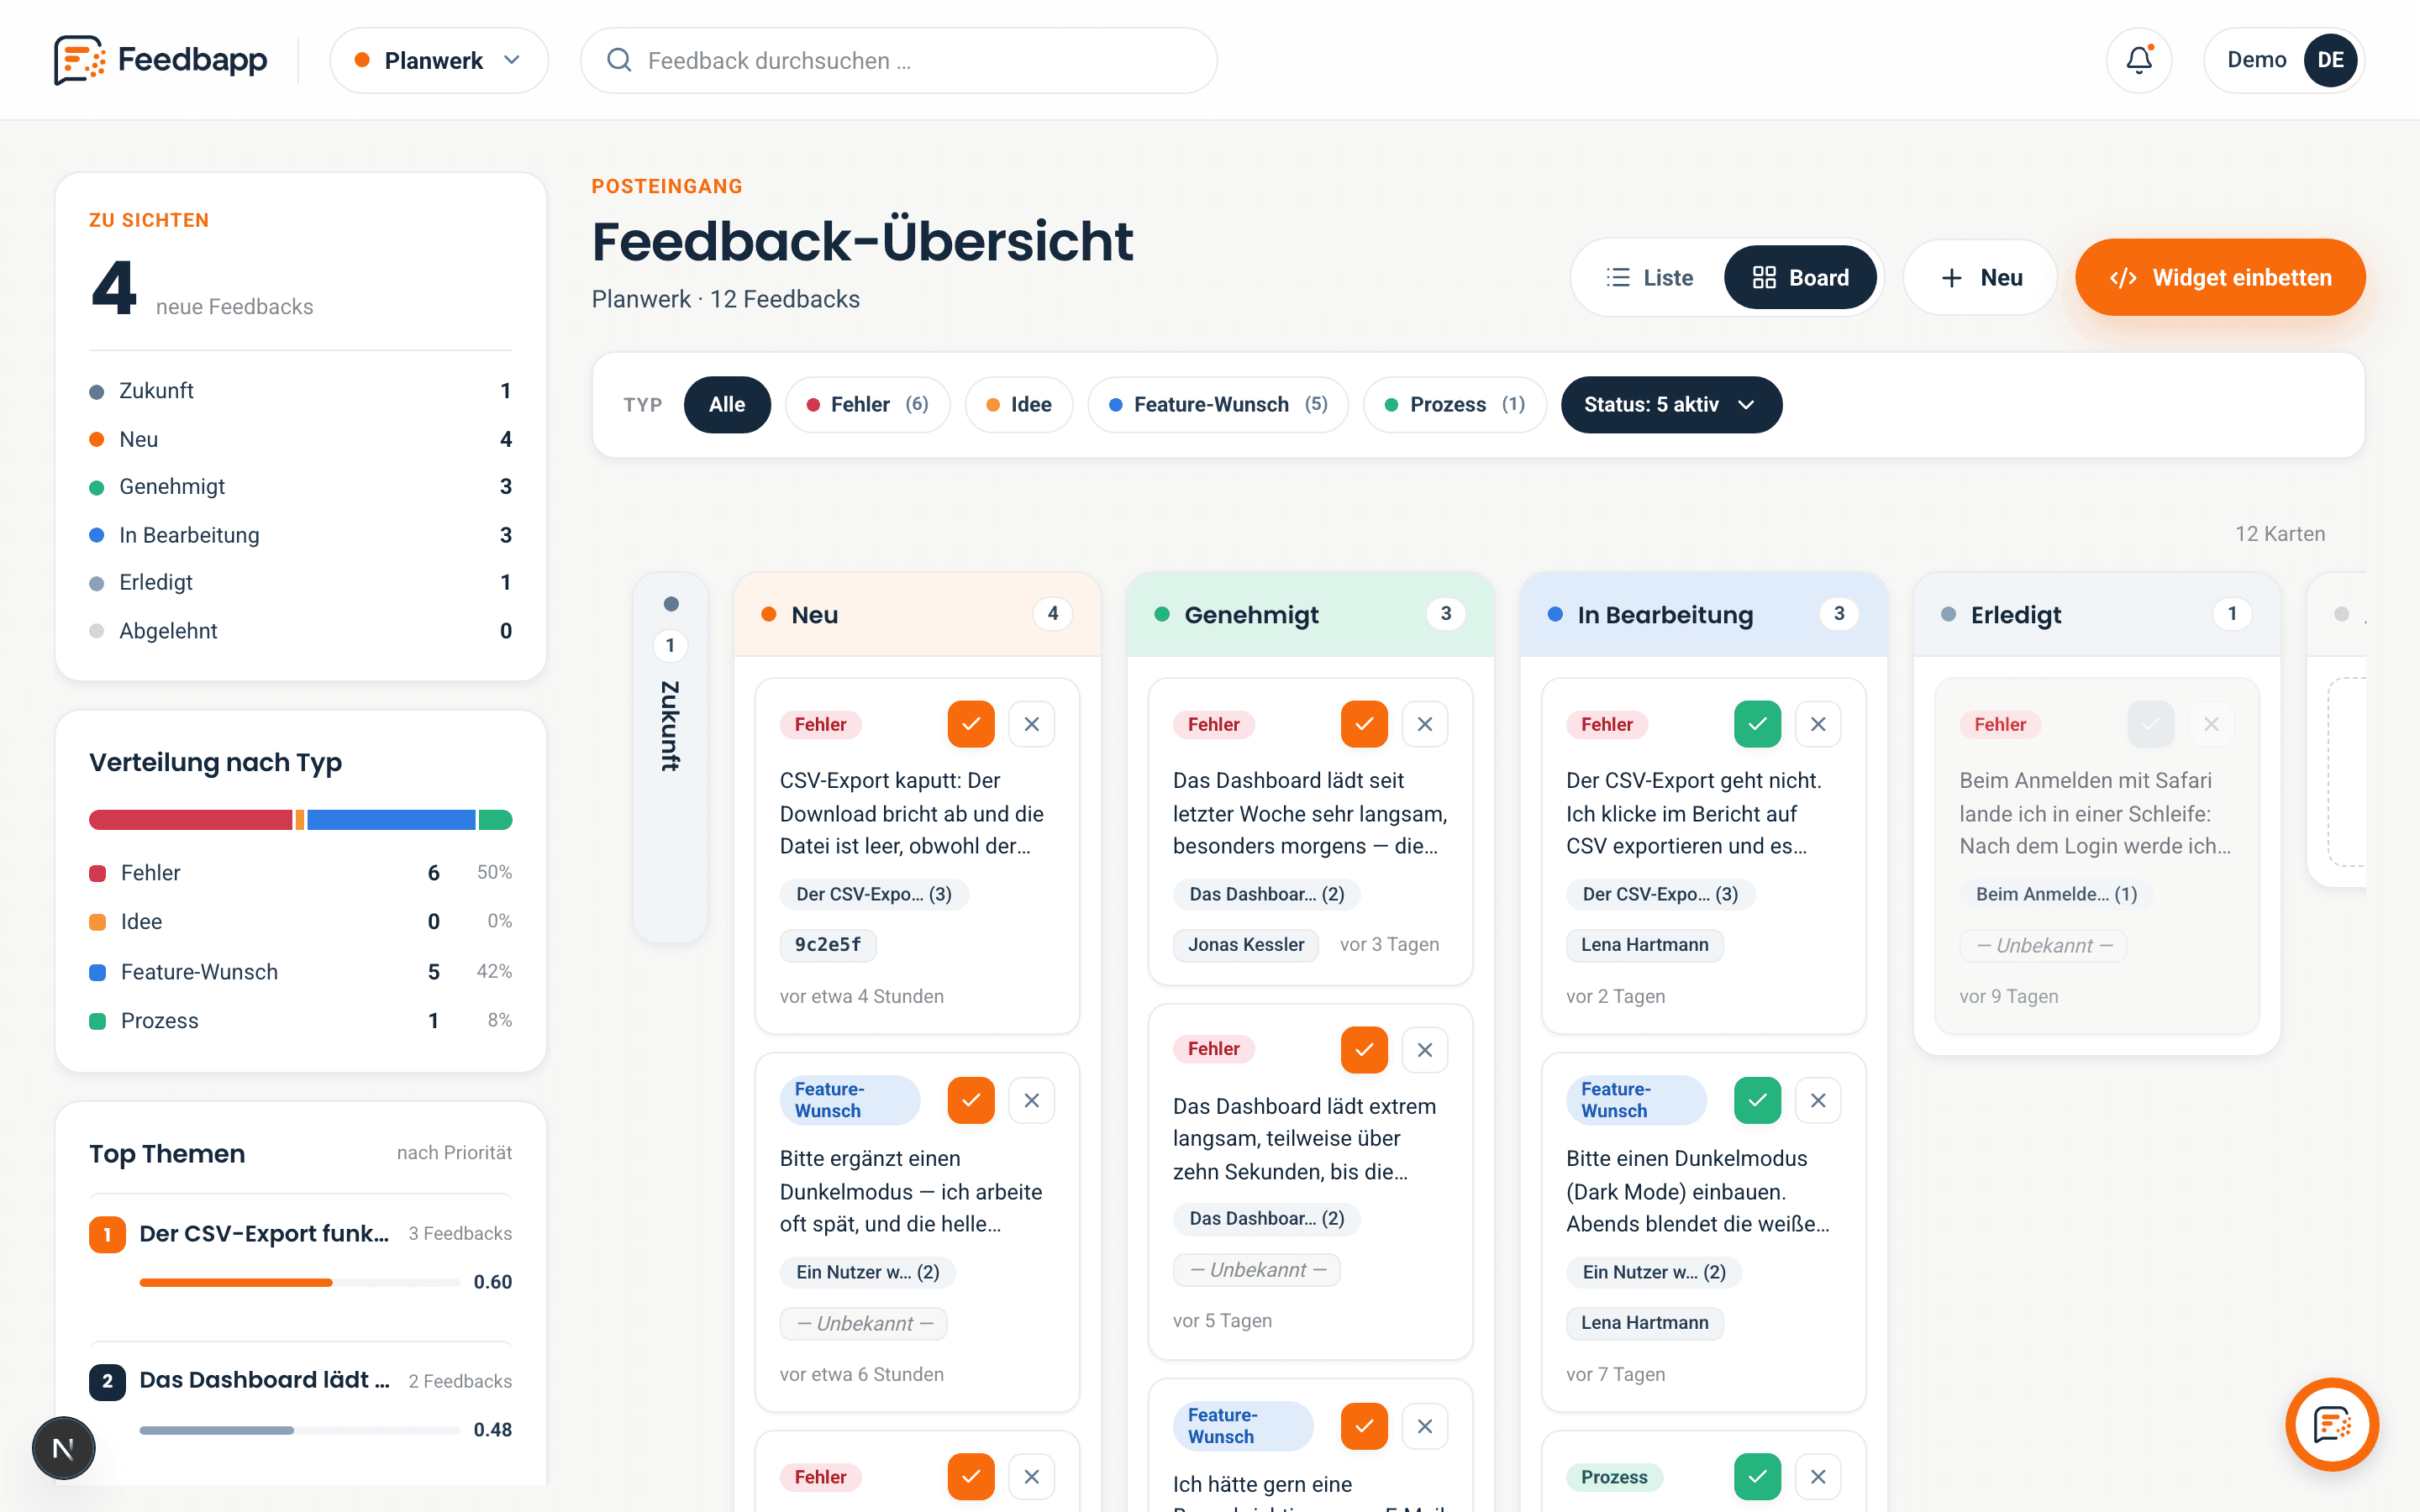Screen dimensions: 2420x1512
Task: Click the '9c2e5f' ID chip
Action: click(x=828, y=944)
